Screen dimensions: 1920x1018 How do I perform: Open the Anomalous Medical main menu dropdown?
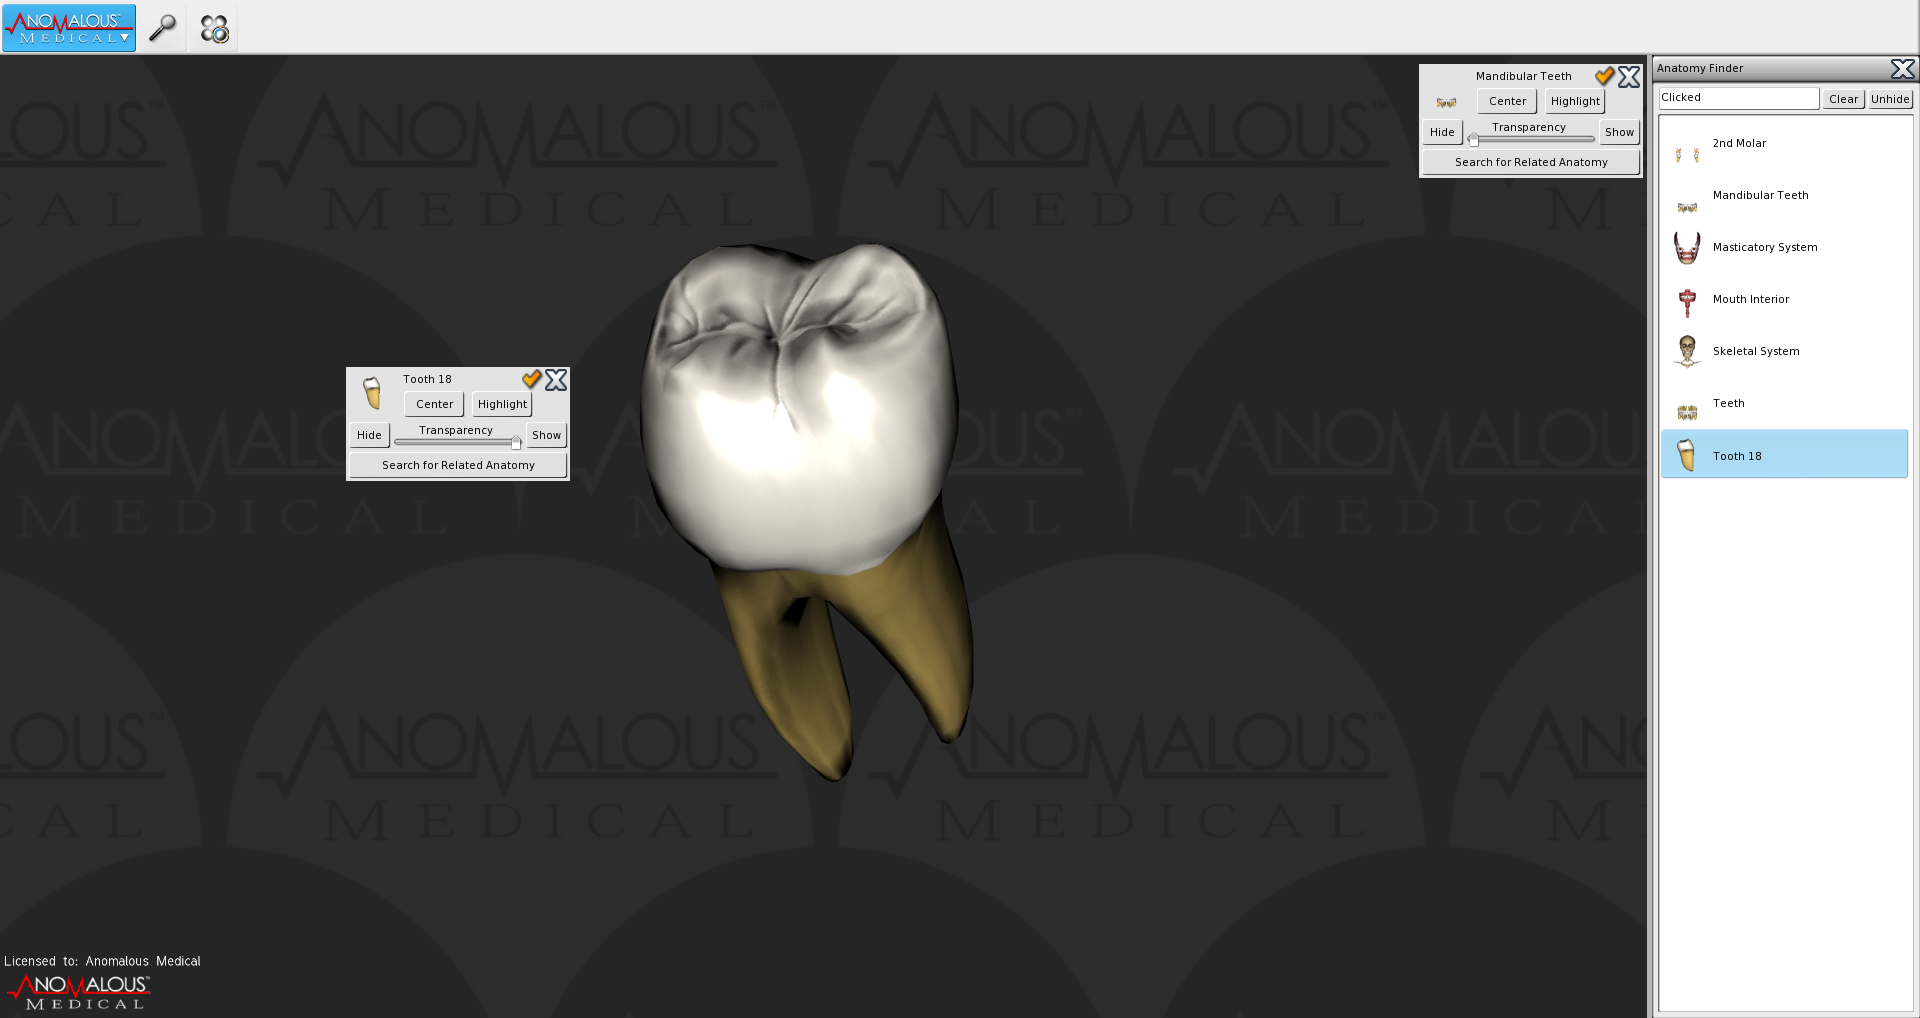point(69,28)
